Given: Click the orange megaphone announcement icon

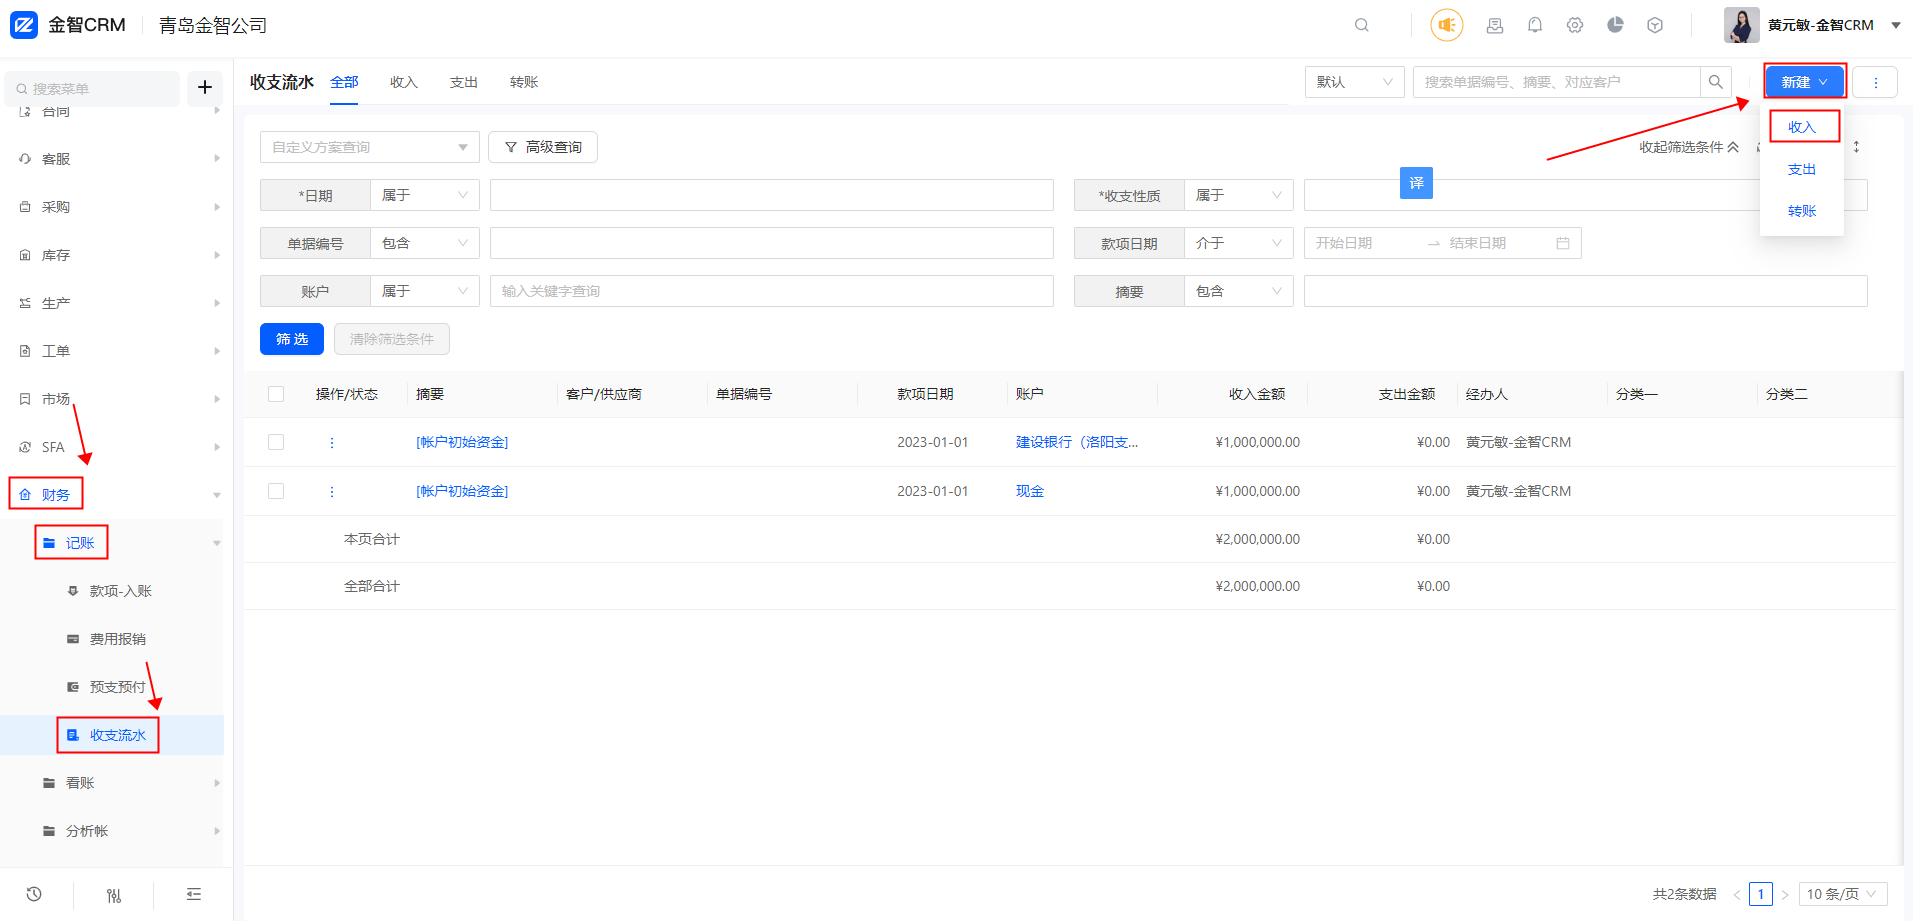Looking at the screenshot, I should click(1446, 25).
